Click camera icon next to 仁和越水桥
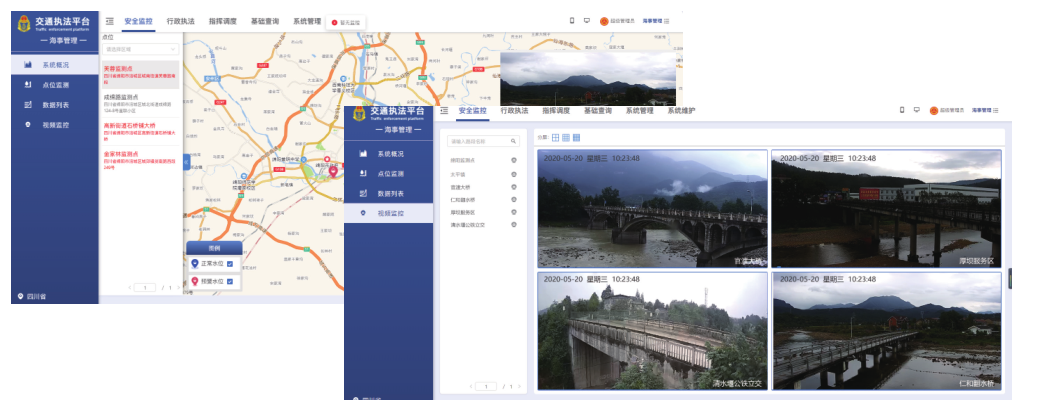This screenshot has height=413, width=1037. click(x=513, y=199)
